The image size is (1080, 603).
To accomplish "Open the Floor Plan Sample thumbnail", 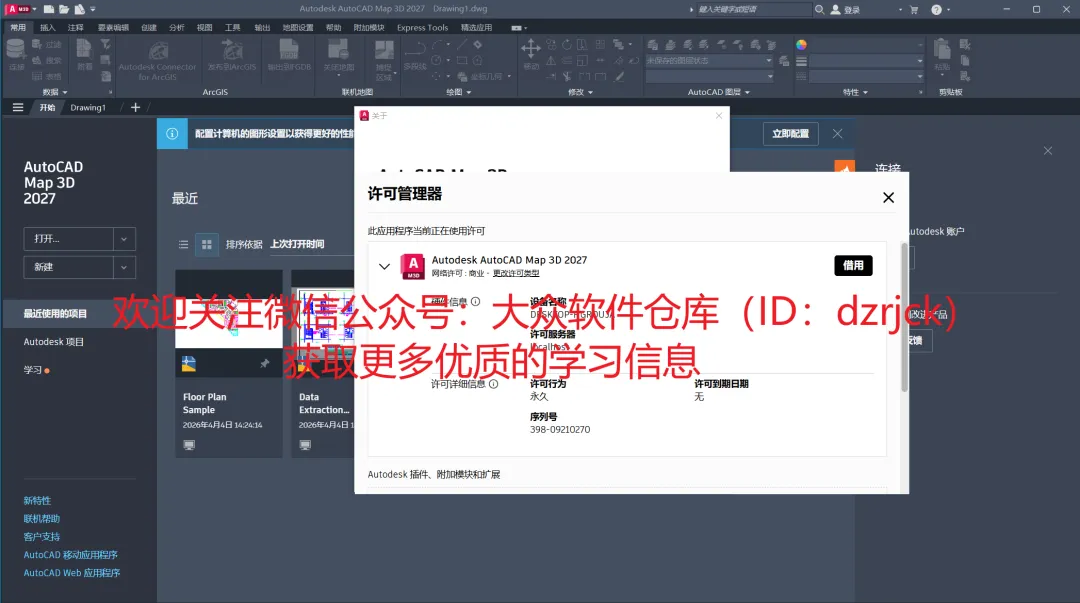I will tap(229, 309).
